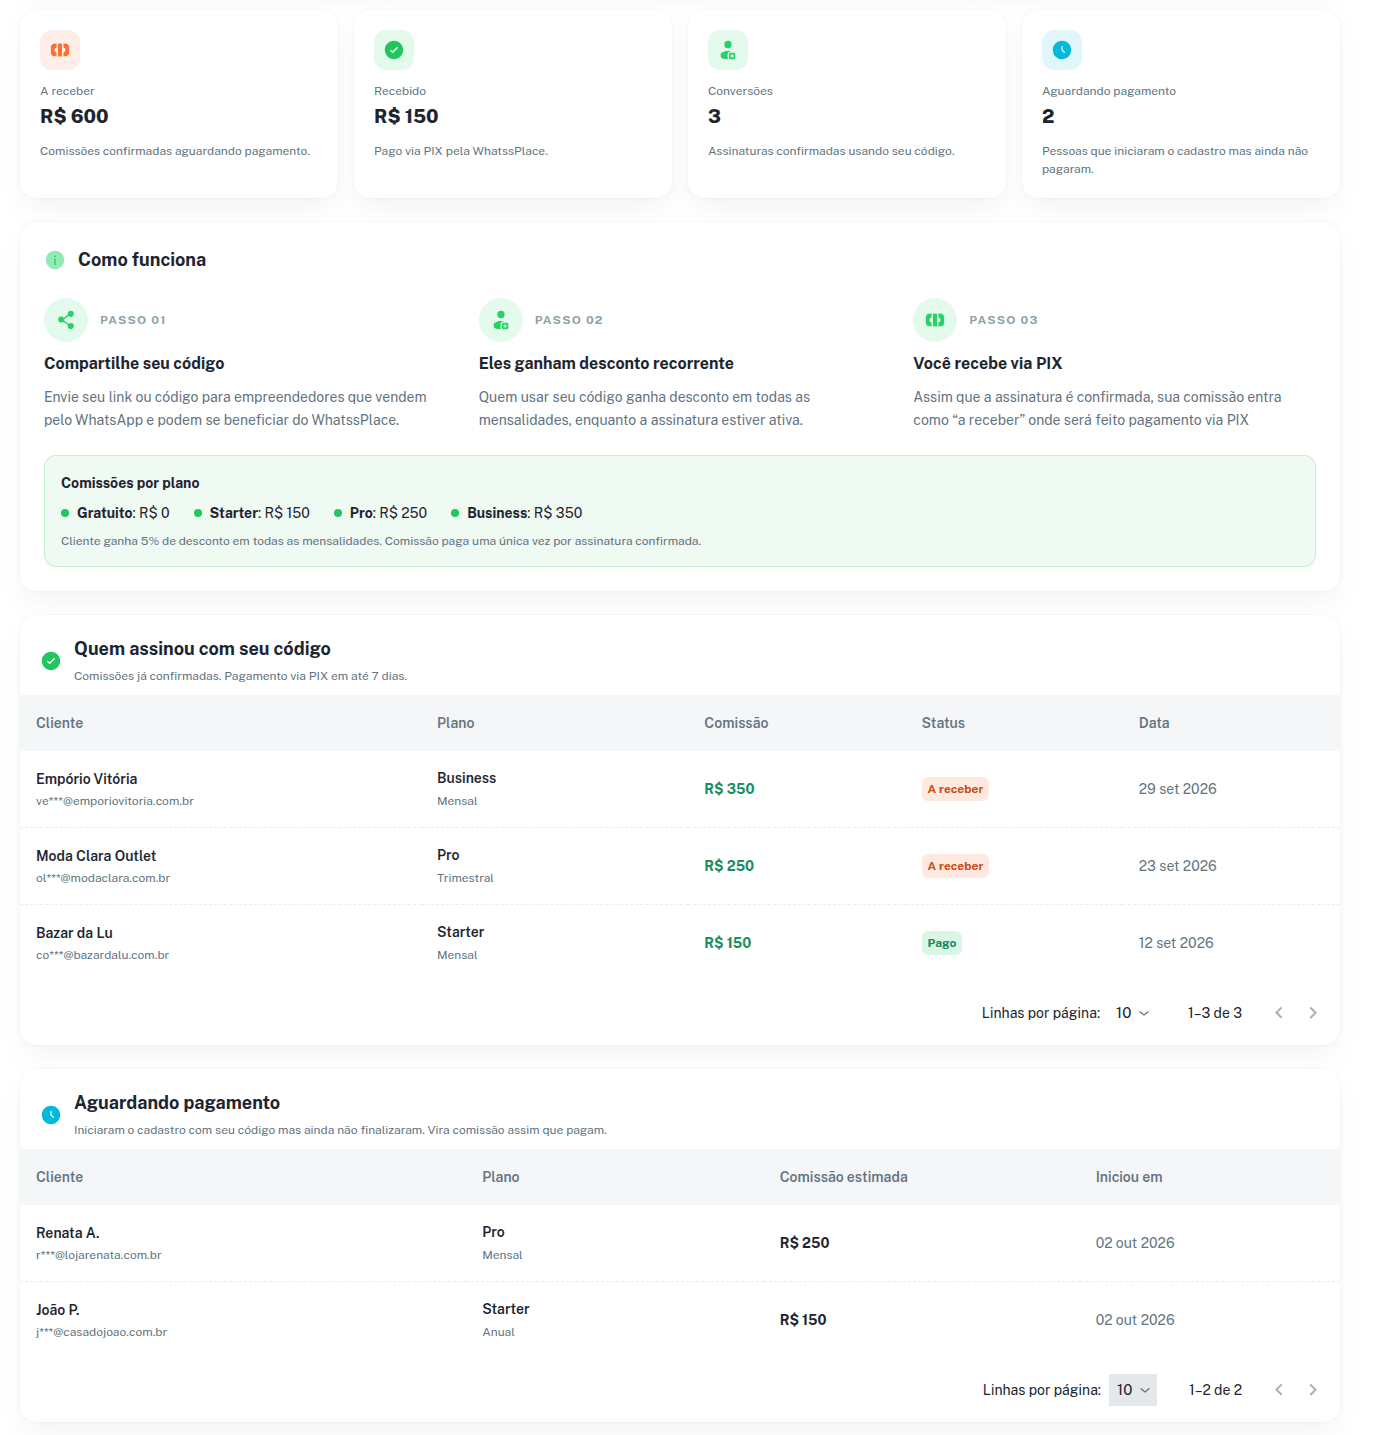This screenshot has height=1435, width=1380.
Task: Click the Pago badge for Bazar da Lu
Action: click(x=942, y=943)
